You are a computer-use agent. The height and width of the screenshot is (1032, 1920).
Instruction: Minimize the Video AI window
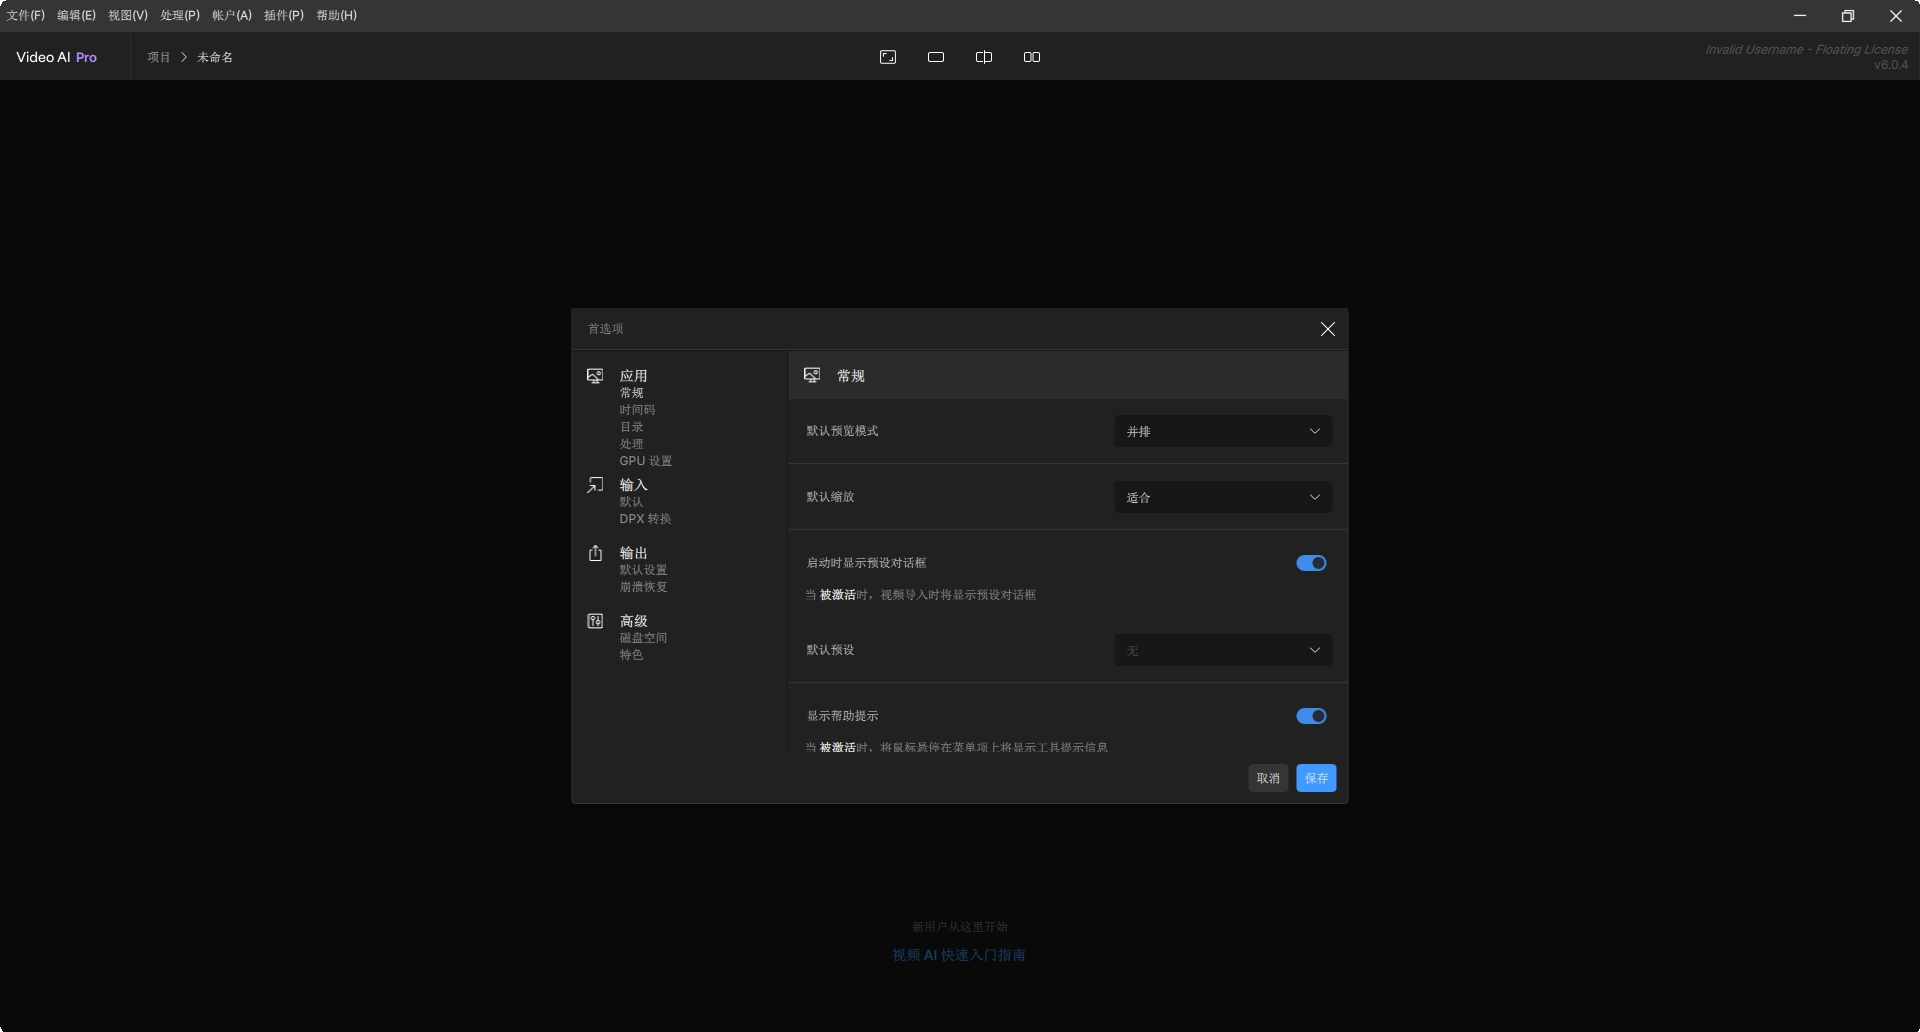pos(1800,16)
